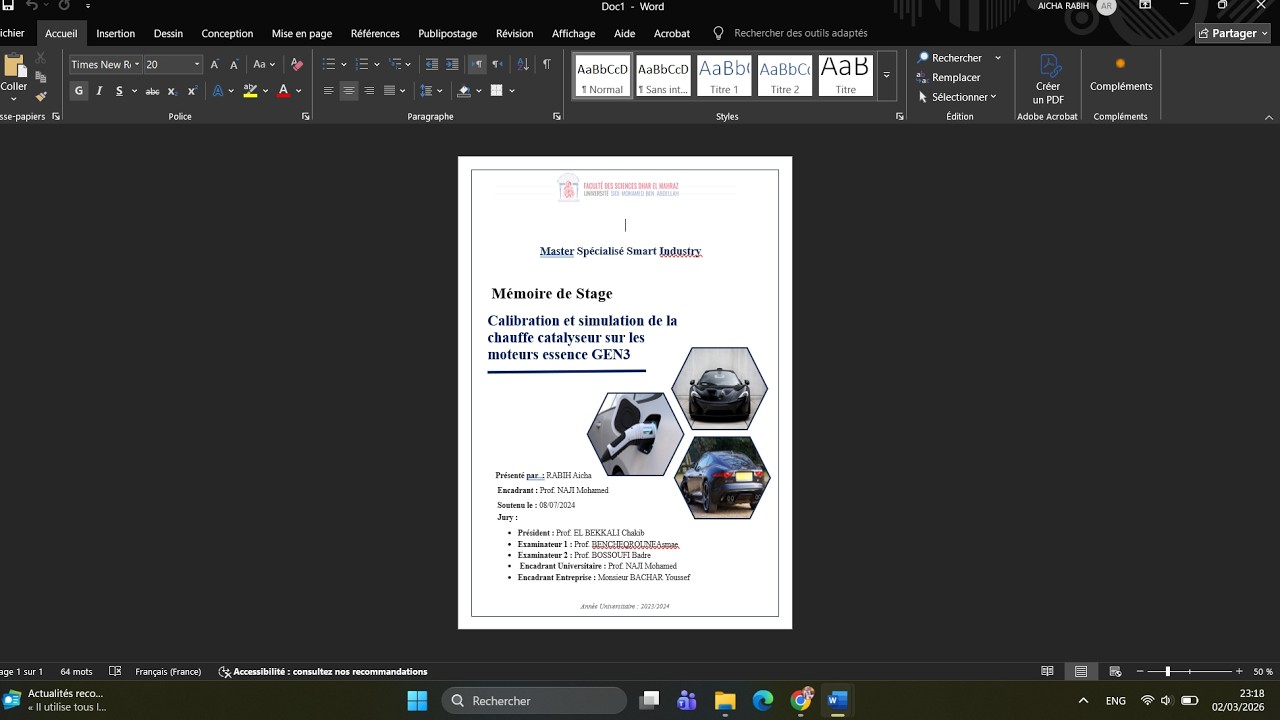
Task: Open the bullet list dropdown arrow
Action: tap(342, 64)
